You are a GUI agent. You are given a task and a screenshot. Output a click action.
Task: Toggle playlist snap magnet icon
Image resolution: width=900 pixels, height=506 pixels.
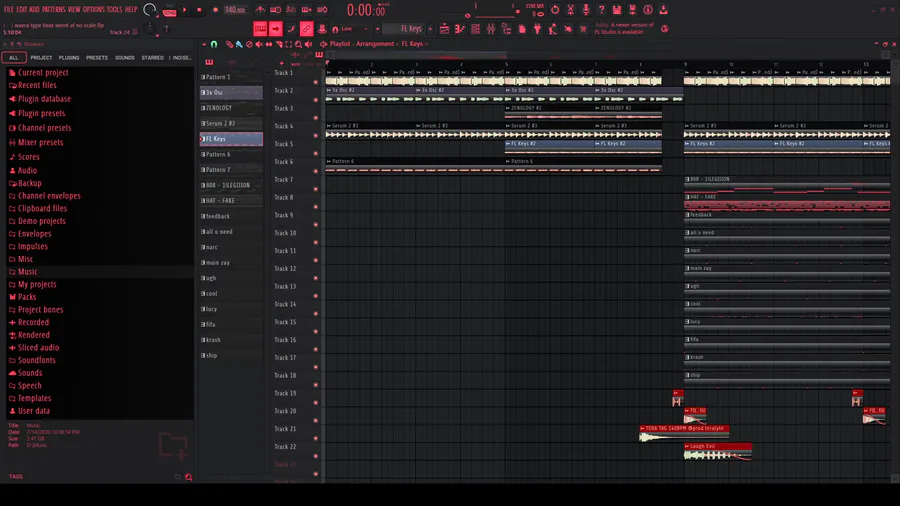(x=214, y=44)
